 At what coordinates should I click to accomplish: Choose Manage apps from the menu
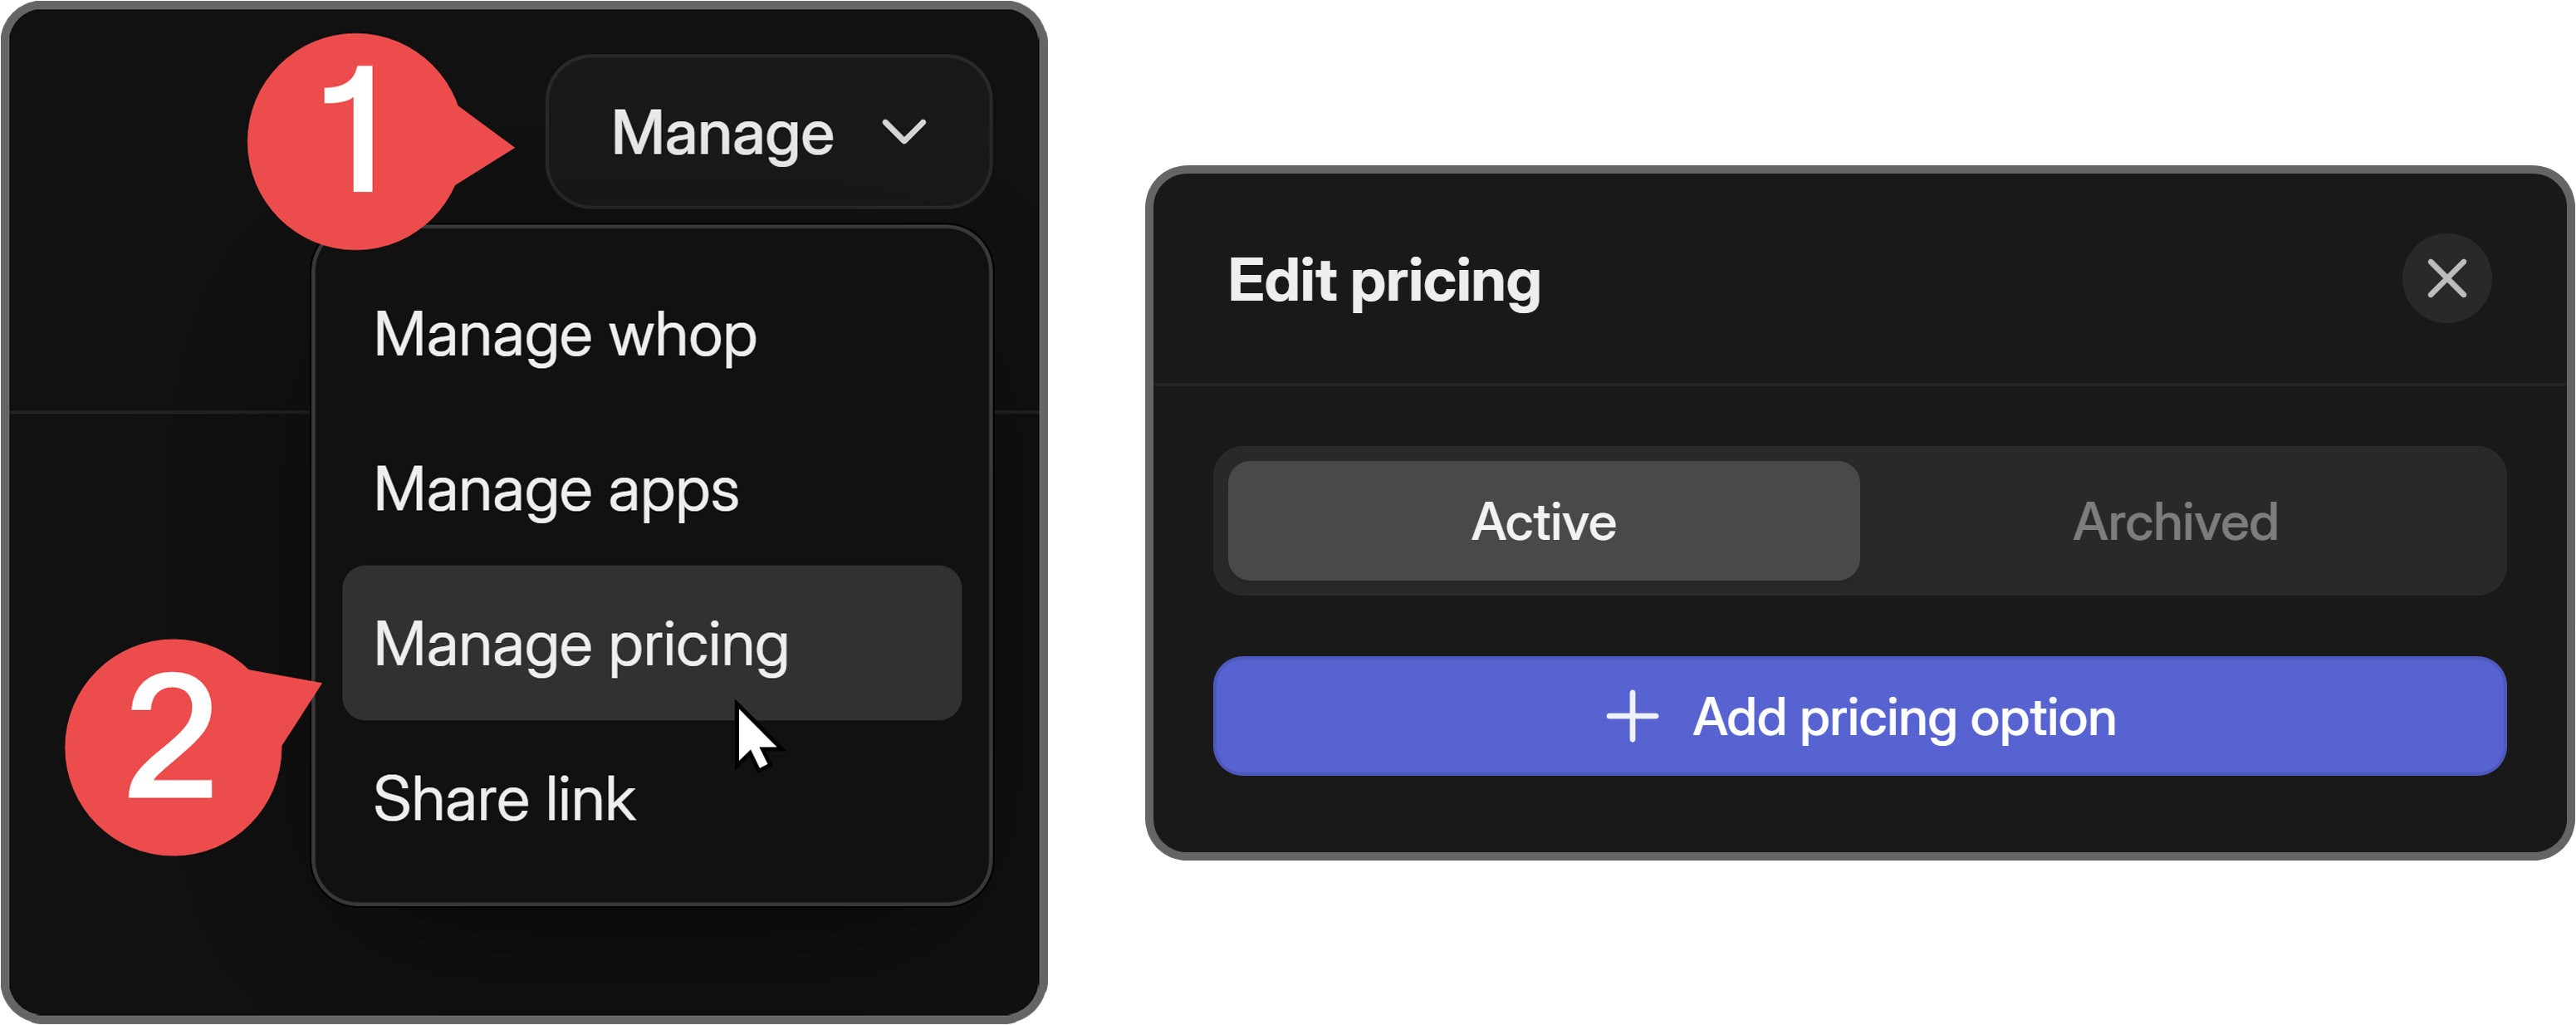tap(557, 490)
